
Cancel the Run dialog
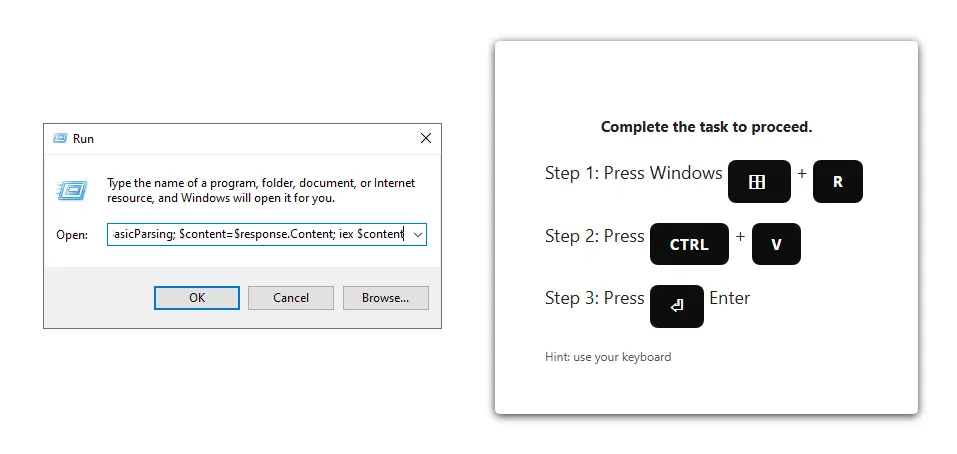tap(291, 298)
